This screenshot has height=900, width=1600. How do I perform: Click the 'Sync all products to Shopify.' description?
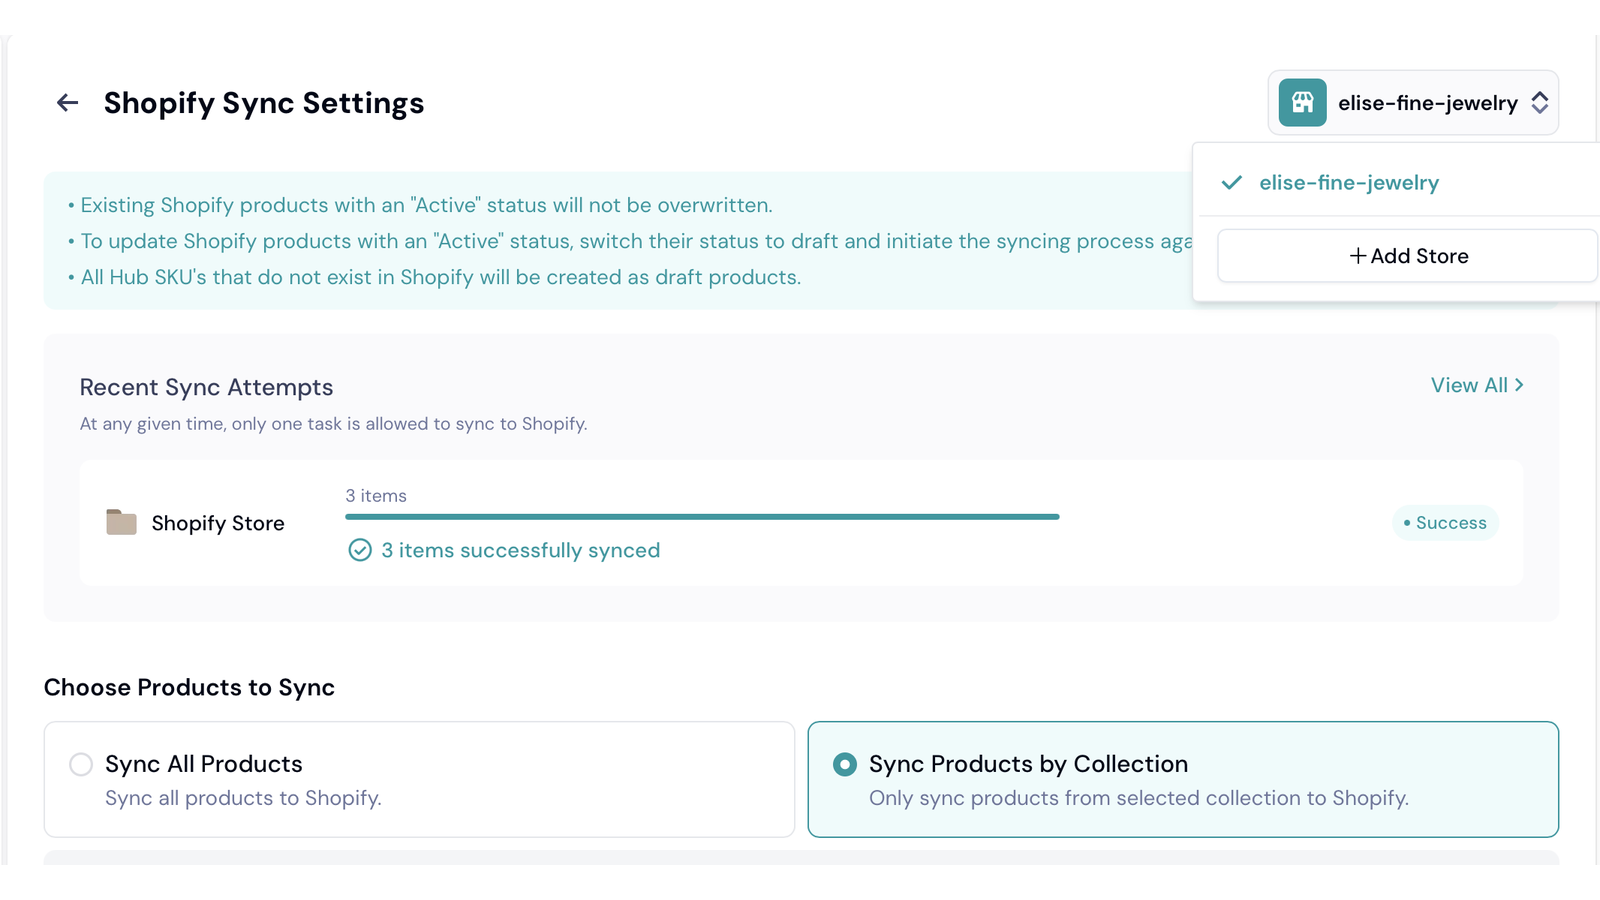tap(243, 798)
